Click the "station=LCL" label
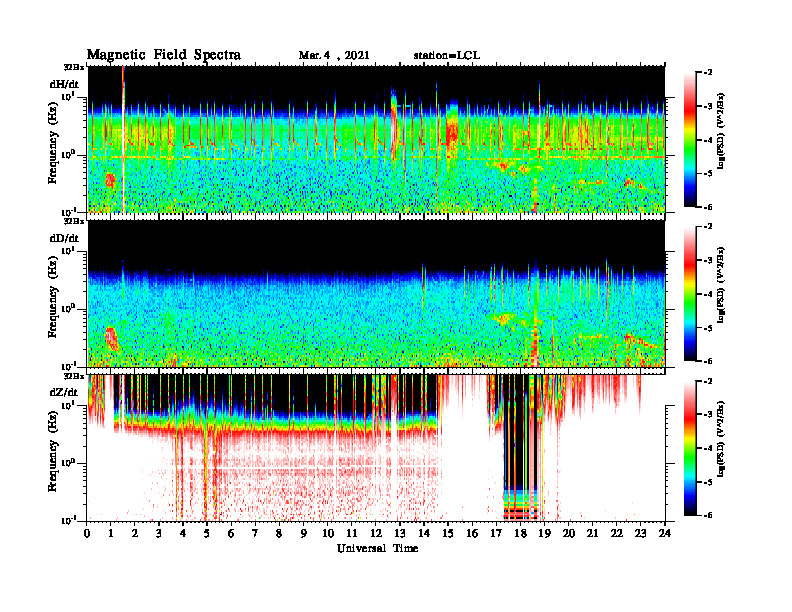Image resolution: width=792 pixels, height=612 pixels. coord(447,56)
